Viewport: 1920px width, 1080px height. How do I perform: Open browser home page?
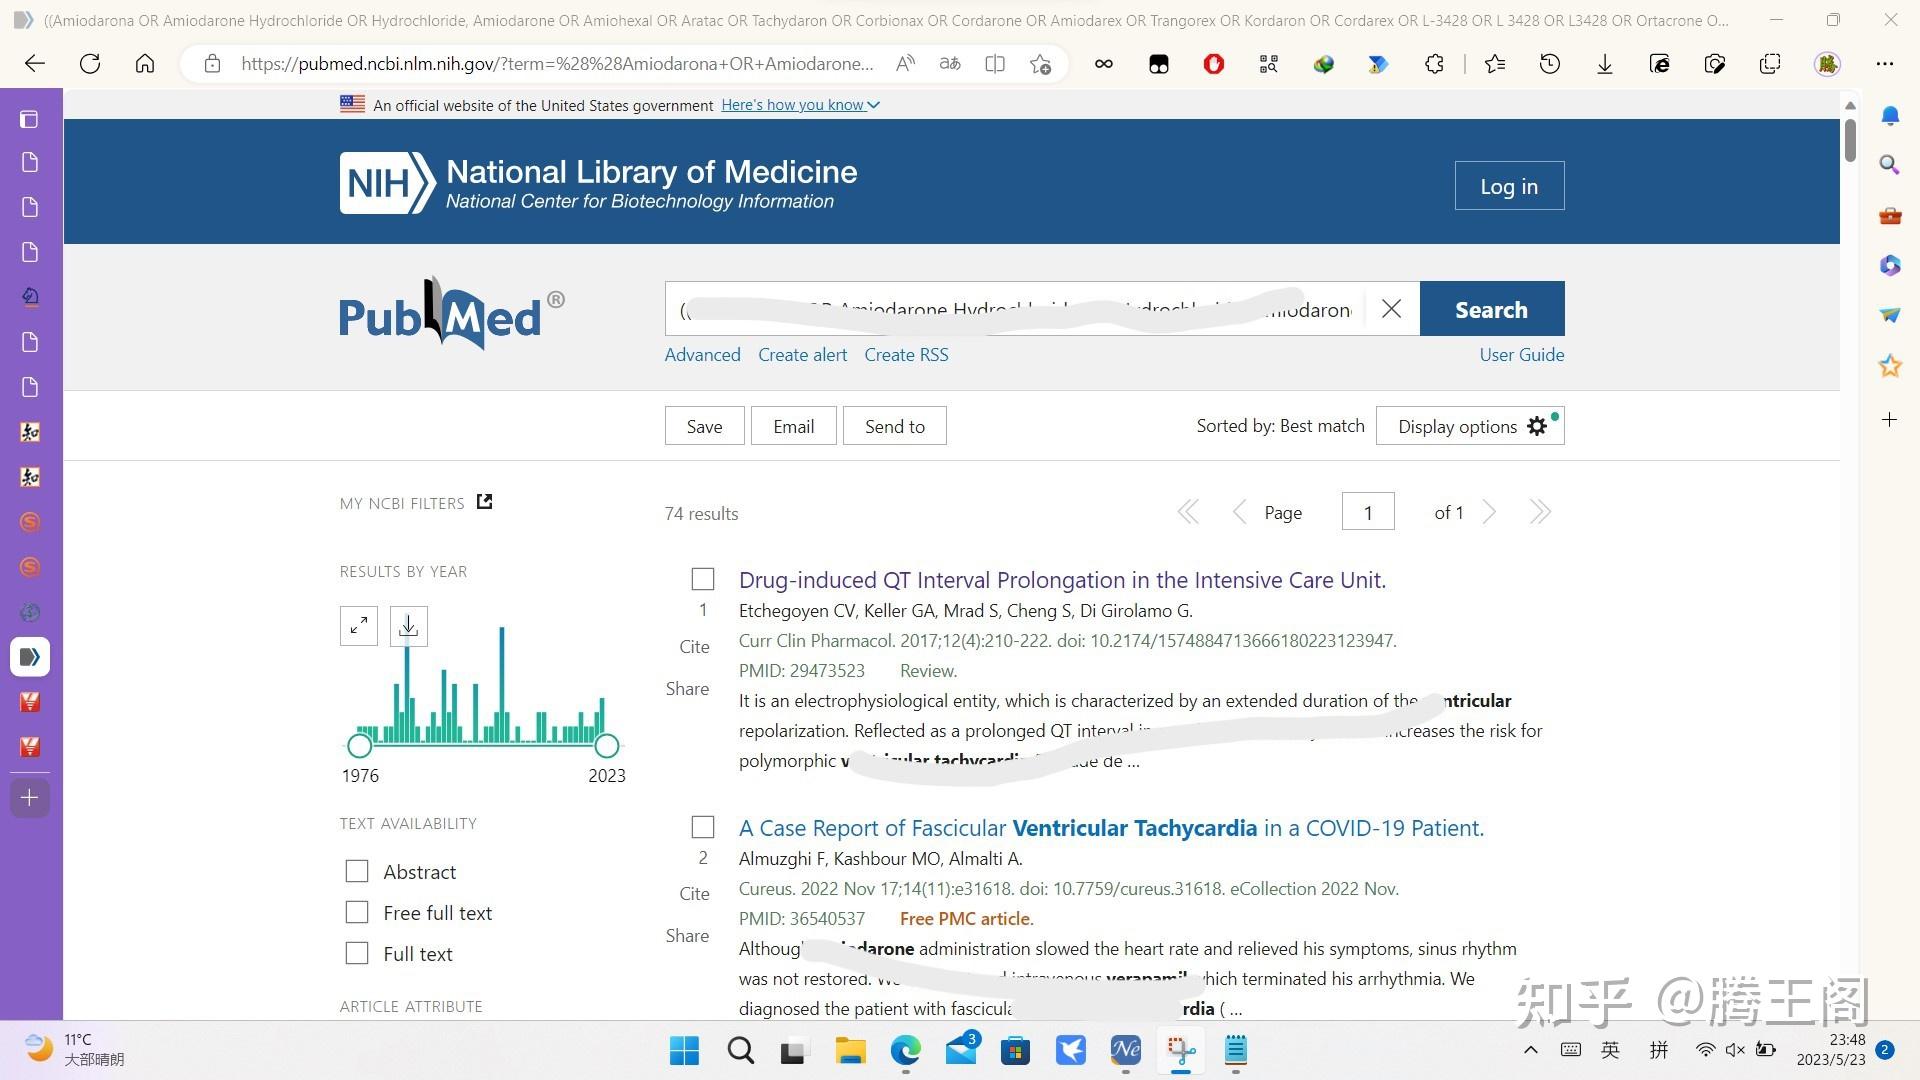tap(145, 64)
